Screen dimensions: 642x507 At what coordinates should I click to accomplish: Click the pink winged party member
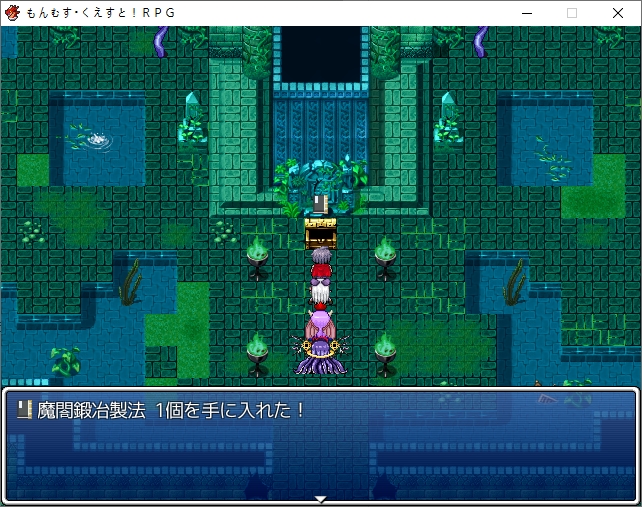coord(321,325)
